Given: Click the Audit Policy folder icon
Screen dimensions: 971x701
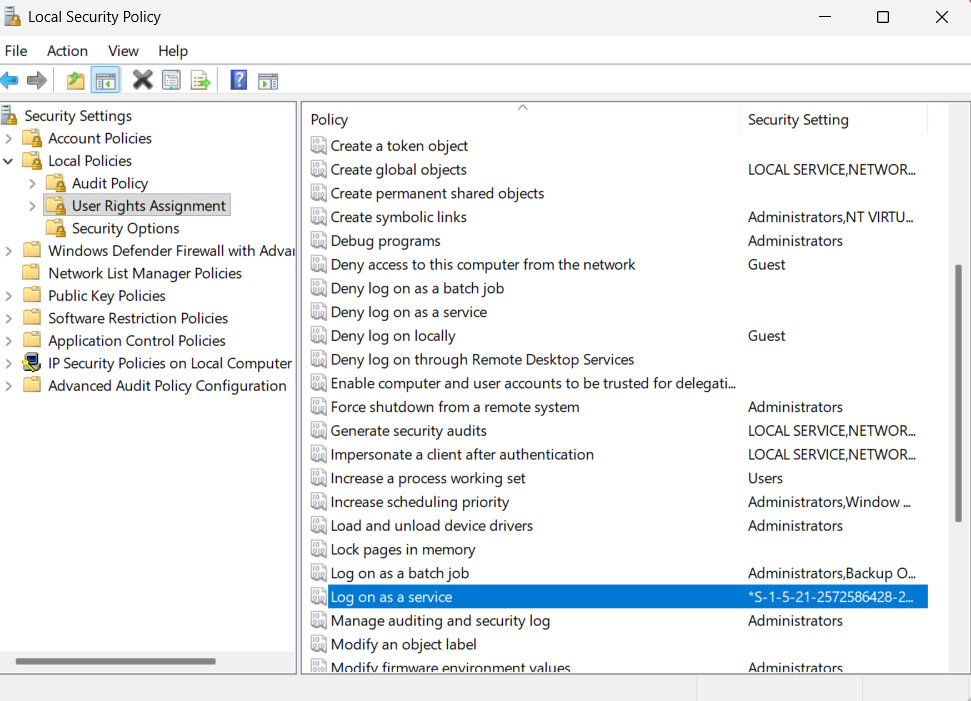Looking at the screenshot, I should [56, 183].
